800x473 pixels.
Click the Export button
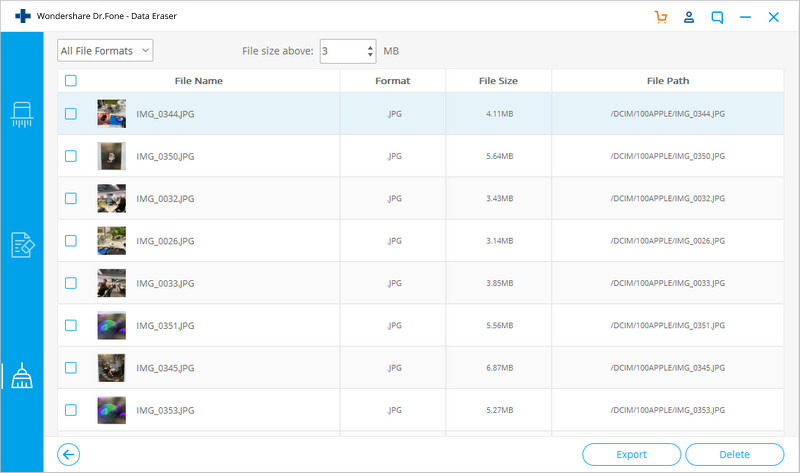tap(631, 454)
